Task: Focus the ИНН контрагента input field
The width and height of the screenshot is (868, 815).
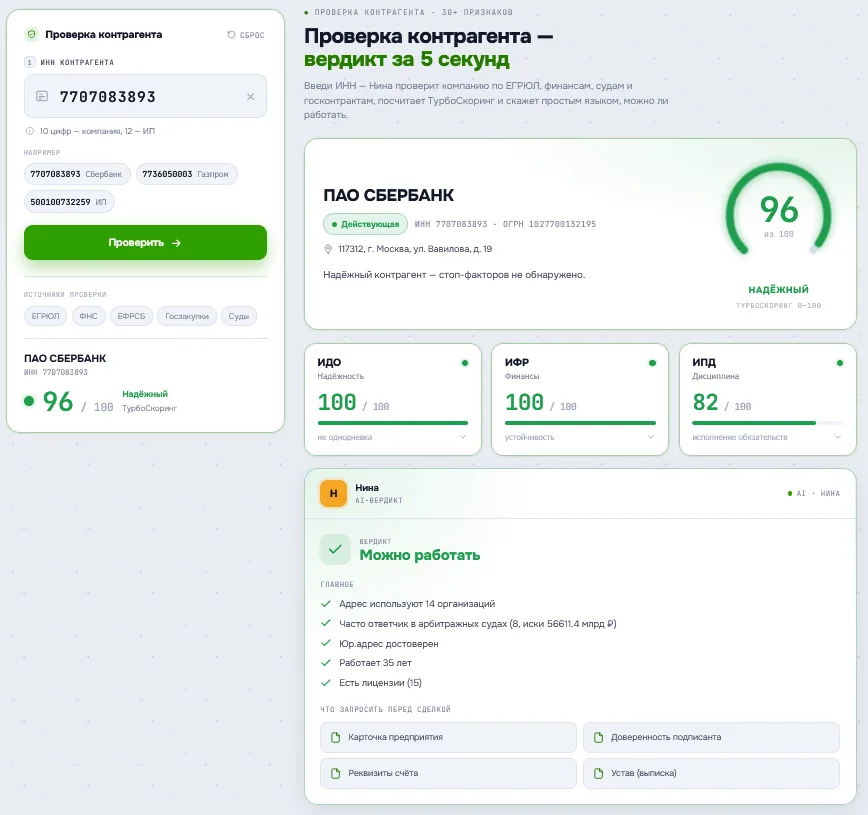Action: [x=145, y=96]
